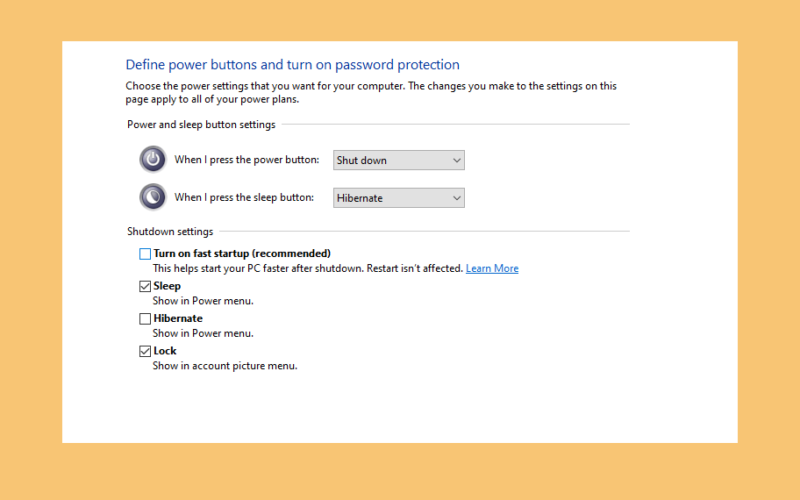This screenshot has height=500, width=800.
Task: Uncheck the Lock checkbox
Action: tap(145, 351)
